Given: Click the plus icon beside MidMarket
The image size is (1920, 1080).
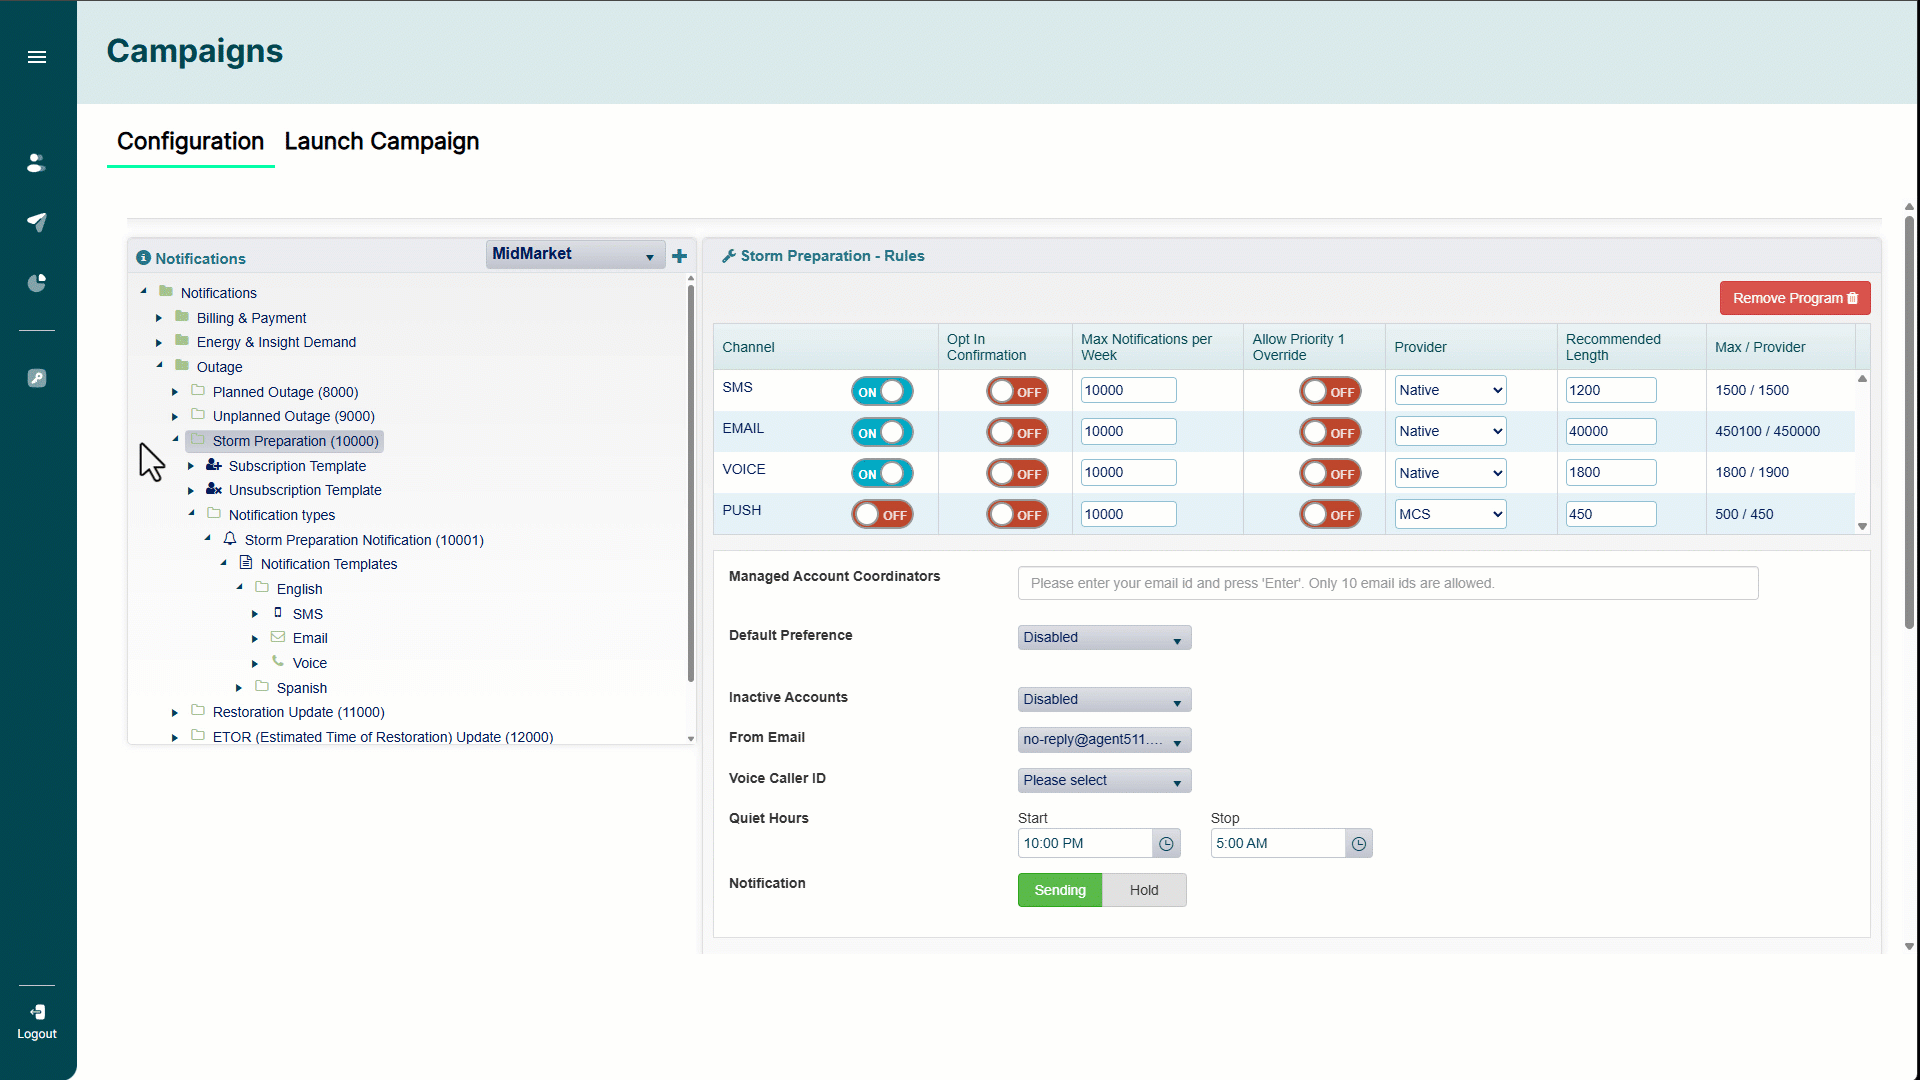Looking at the screenshot, I should (x=680, y=256).
